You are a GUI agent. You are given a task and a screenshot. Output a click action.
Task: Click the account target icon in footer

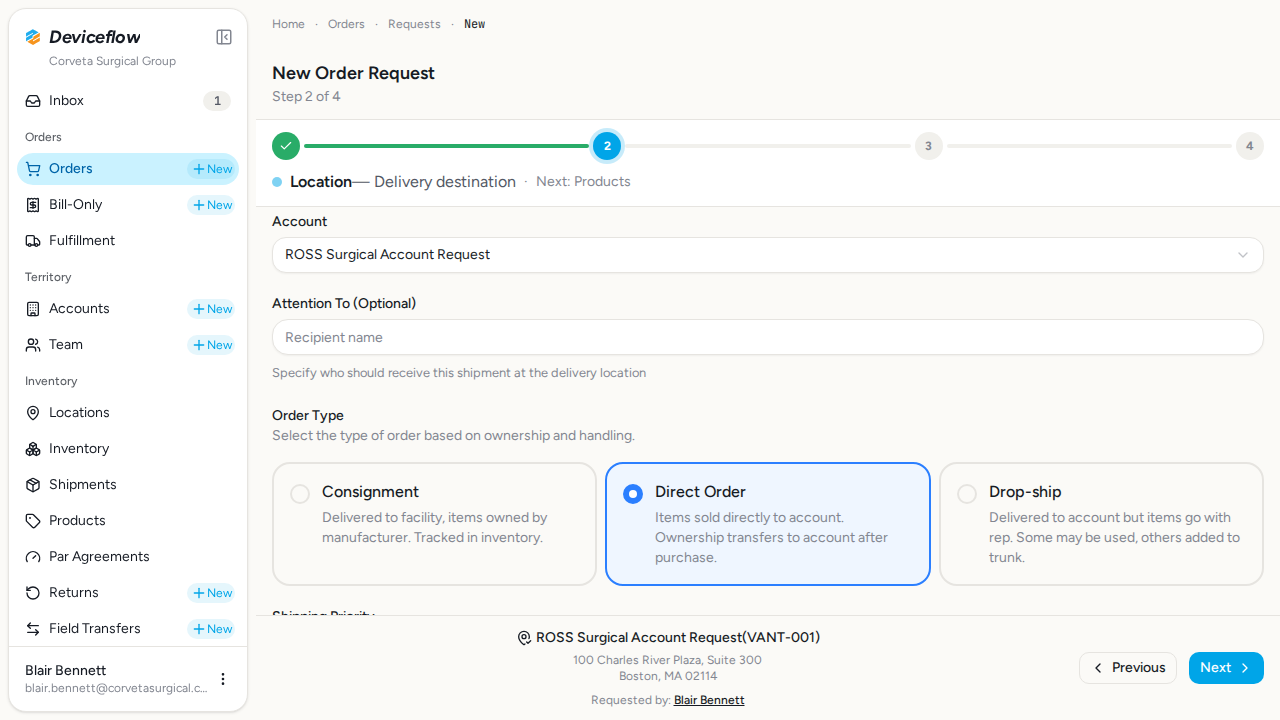[524, 638]
